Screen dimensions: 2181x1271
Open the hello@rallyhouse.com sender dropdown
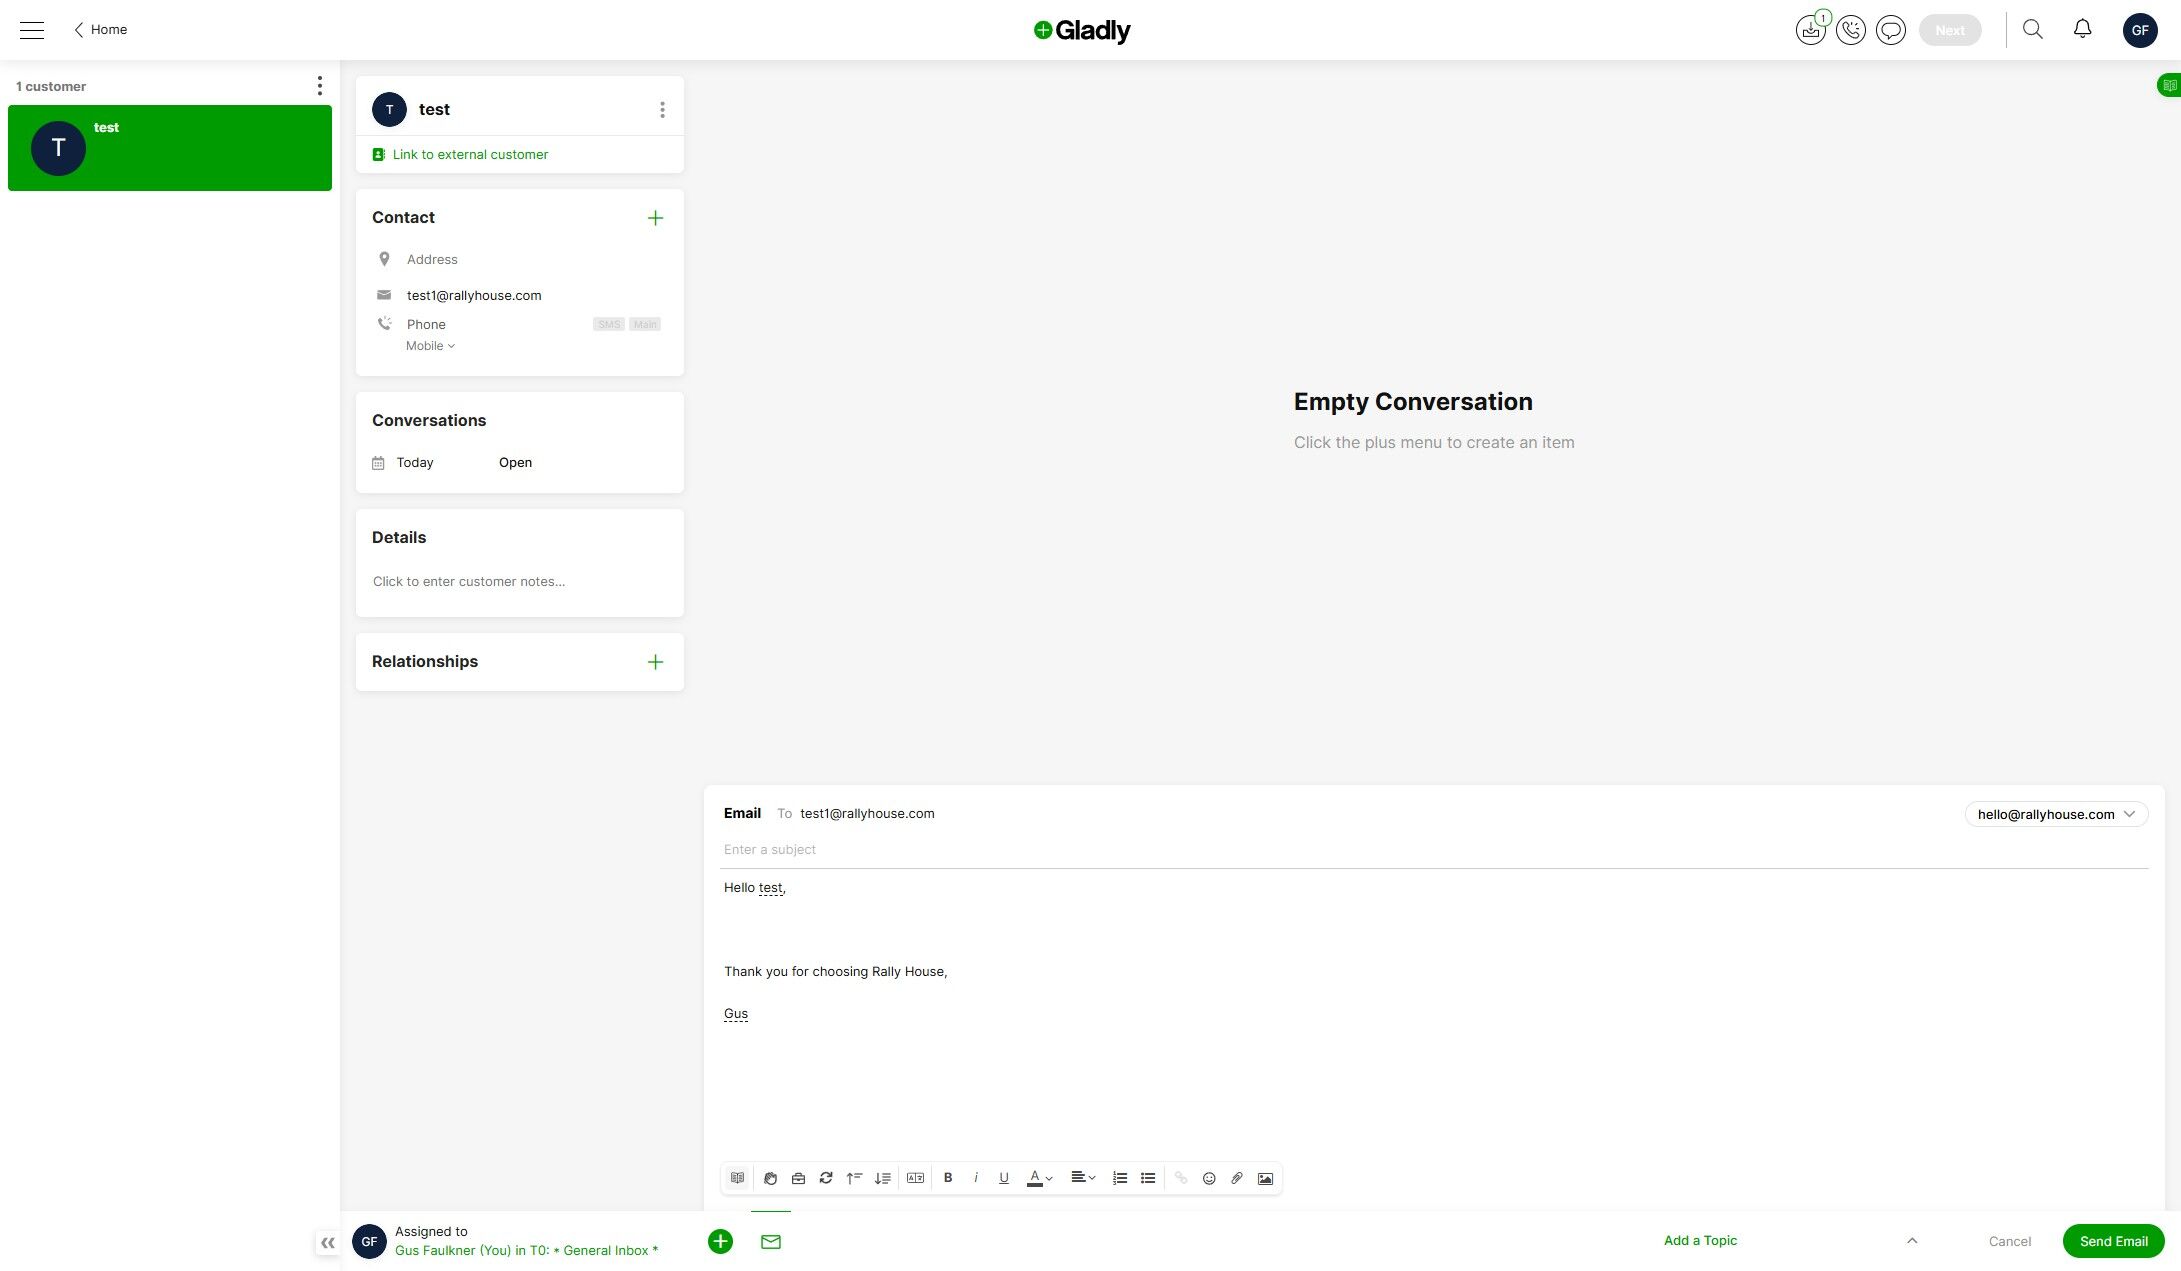(x=2056, y=814)
